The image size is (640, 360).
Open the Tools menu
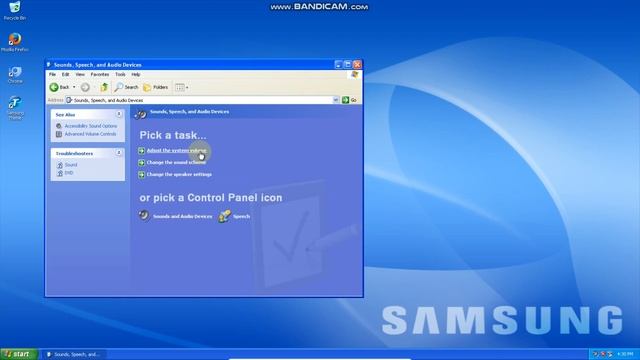[120, 74]
